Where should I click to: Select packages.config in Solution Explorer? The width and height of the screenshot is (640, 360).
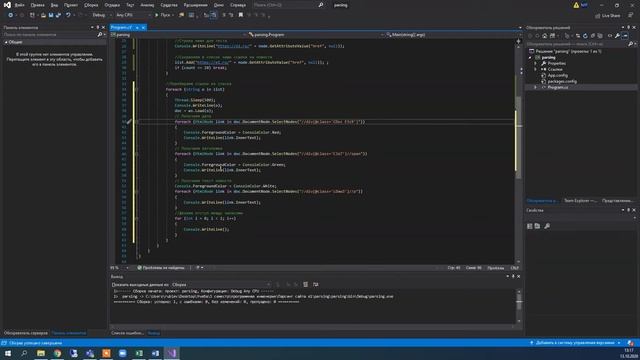pyautogui.click(x=562, y=81)
